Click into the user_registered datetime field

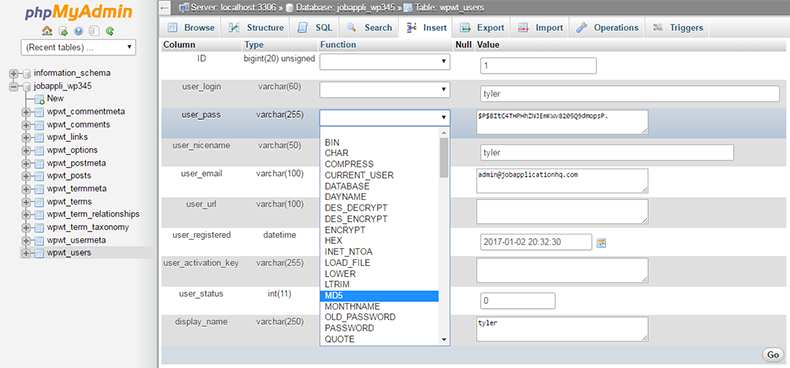tap(536, 242)
